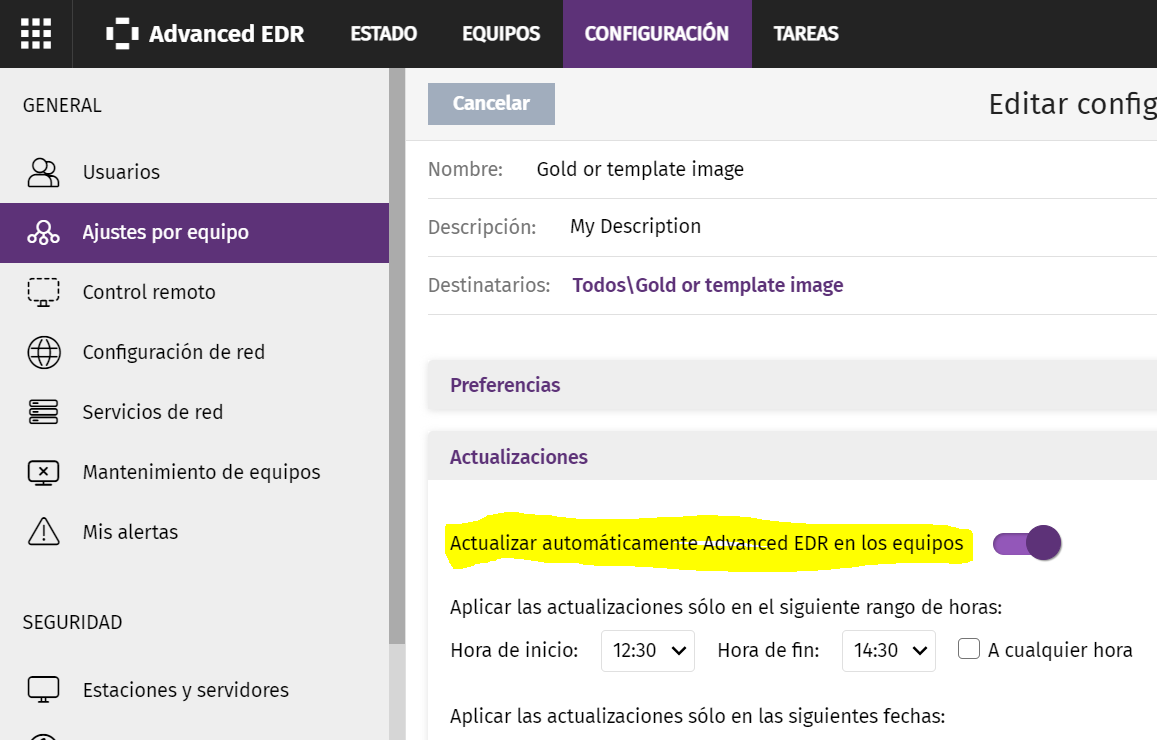Image resolution: width=1157 pixels, height=740 pixels.
Task: Open the TAREAS tab
Action: [x=806, y=34]
